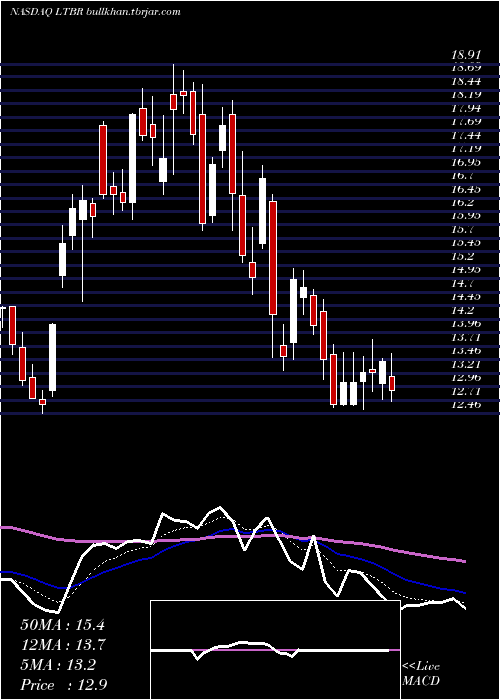The width and height of the screenshot is (500, 700).
Task: Click the 16.7 price axis label
Action: [x=463, y=175]
